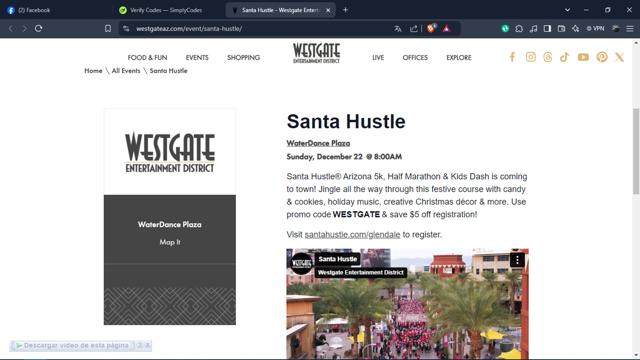Go to All Events breadcrumb link
The image size is (640, 360).
click(126, 71)
